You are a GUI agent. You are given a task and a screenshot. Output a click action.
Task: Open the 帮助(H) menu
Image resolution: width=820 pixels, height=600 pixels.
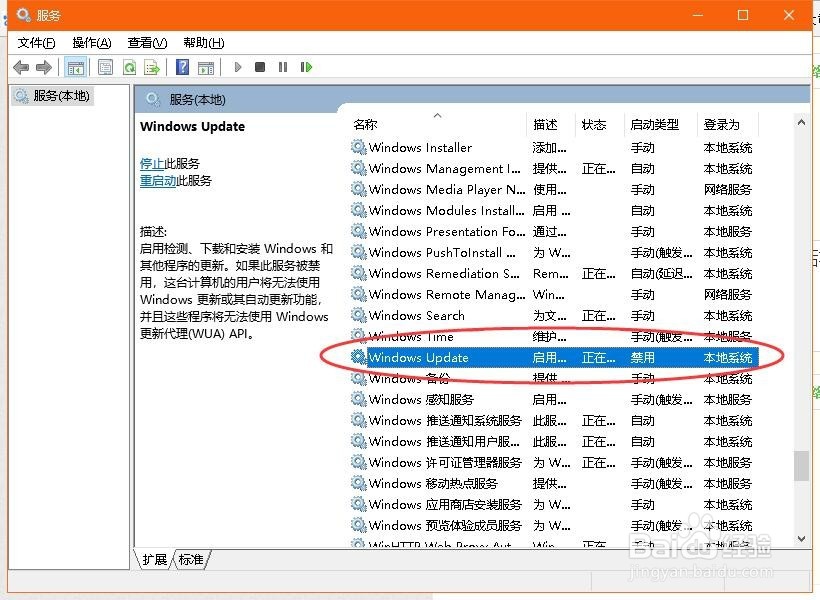point(203,42)
